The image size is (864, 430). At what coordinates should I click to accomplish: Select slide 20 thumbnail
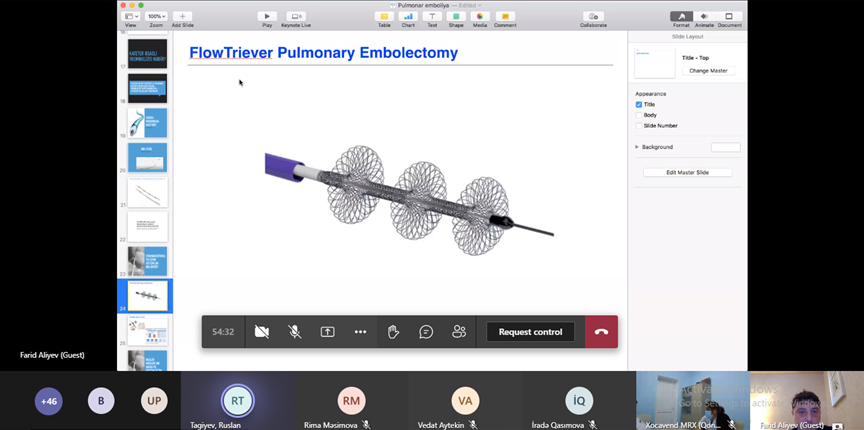coord(148,158)
